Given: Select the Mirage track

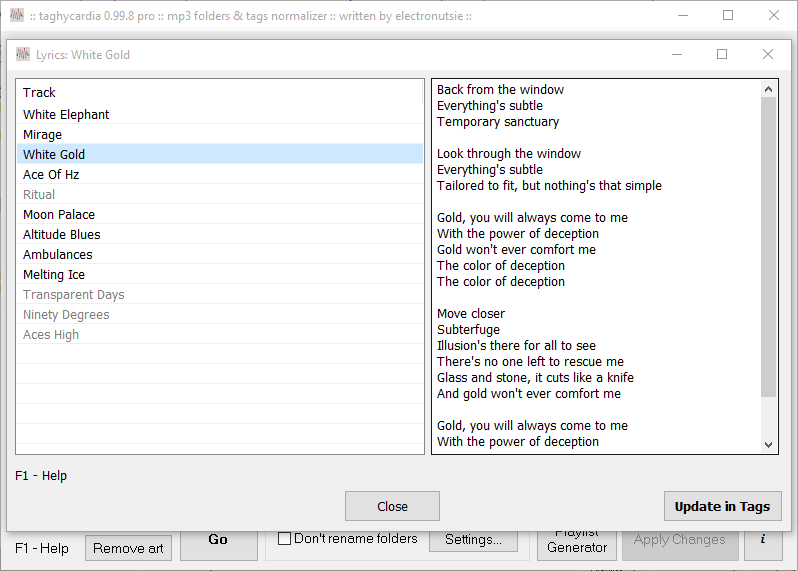Looking at the screenshot, I should pos(220,134).
